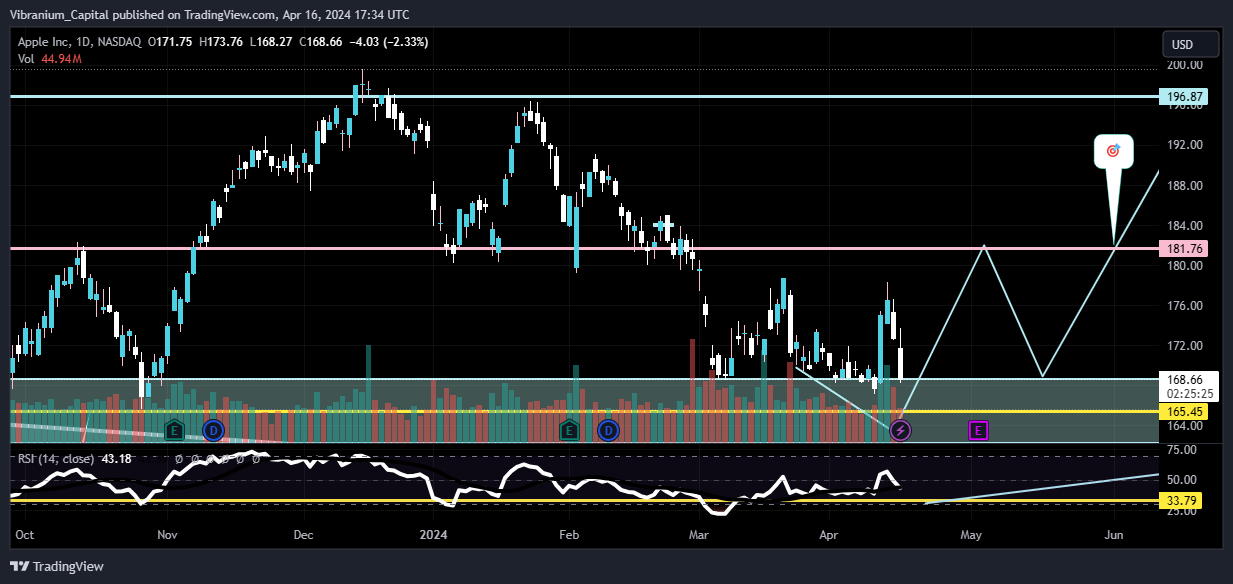
Task: Click the purple upcoming-earnings E marker
Action: tap(979, 431)
